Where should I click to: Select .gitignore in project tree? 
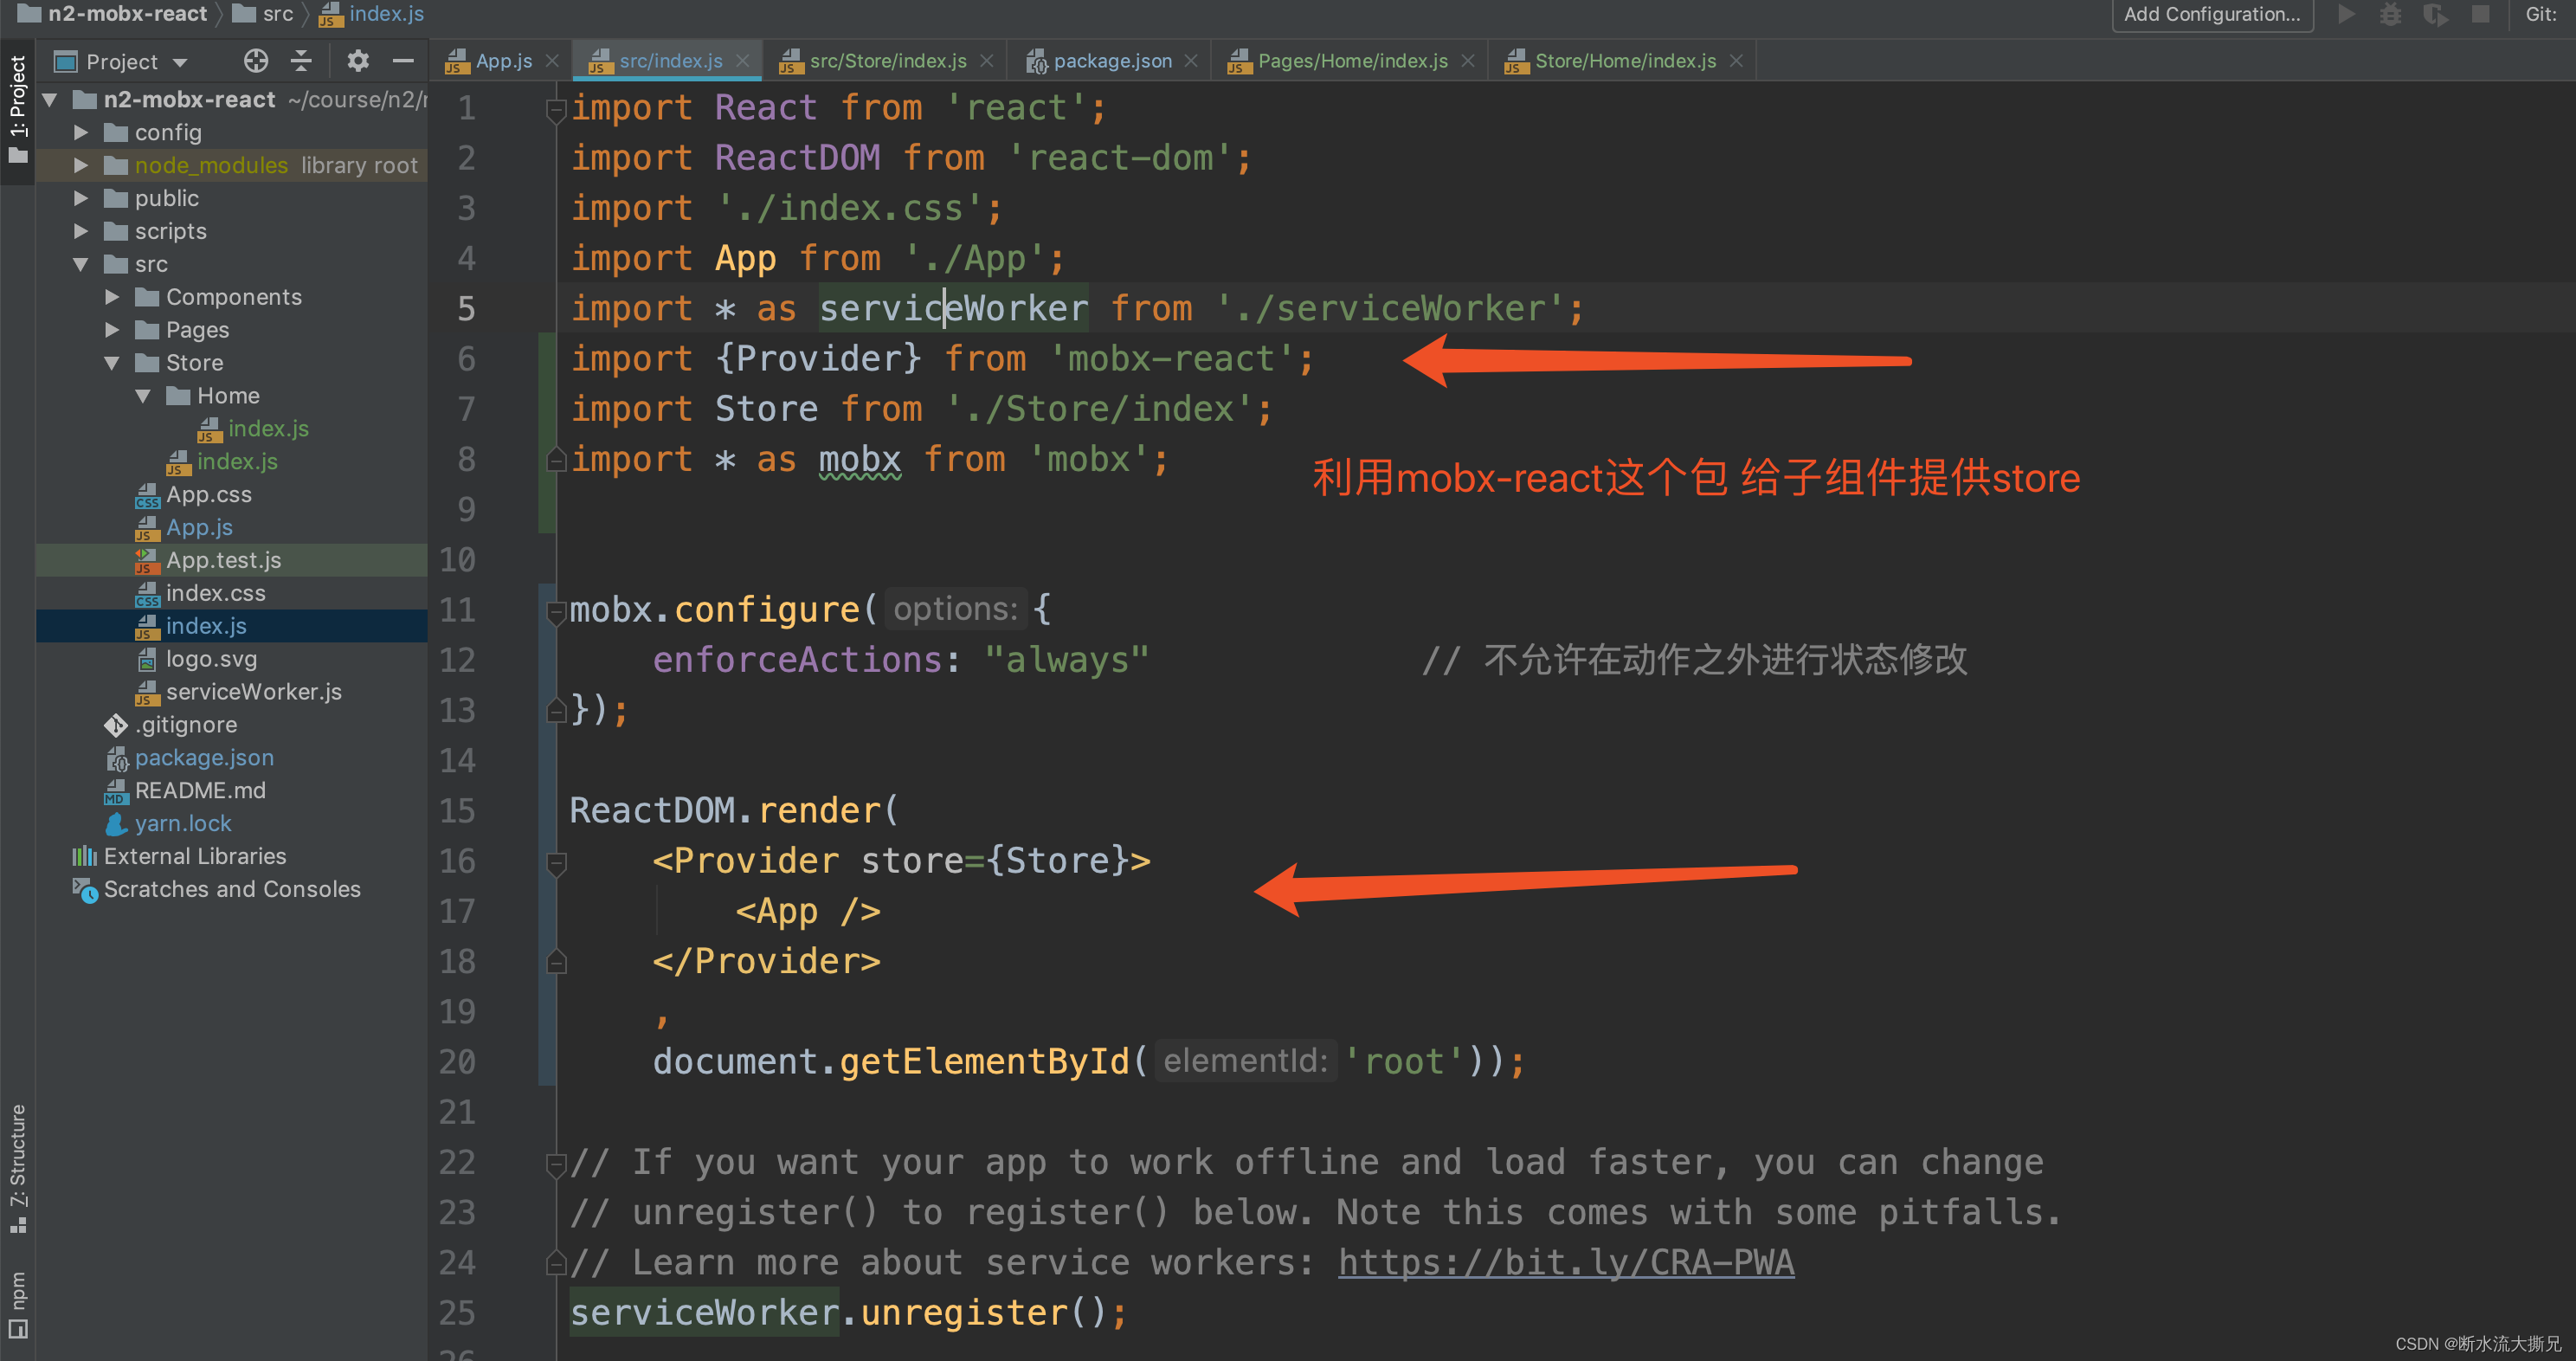[x=186, y=725]
